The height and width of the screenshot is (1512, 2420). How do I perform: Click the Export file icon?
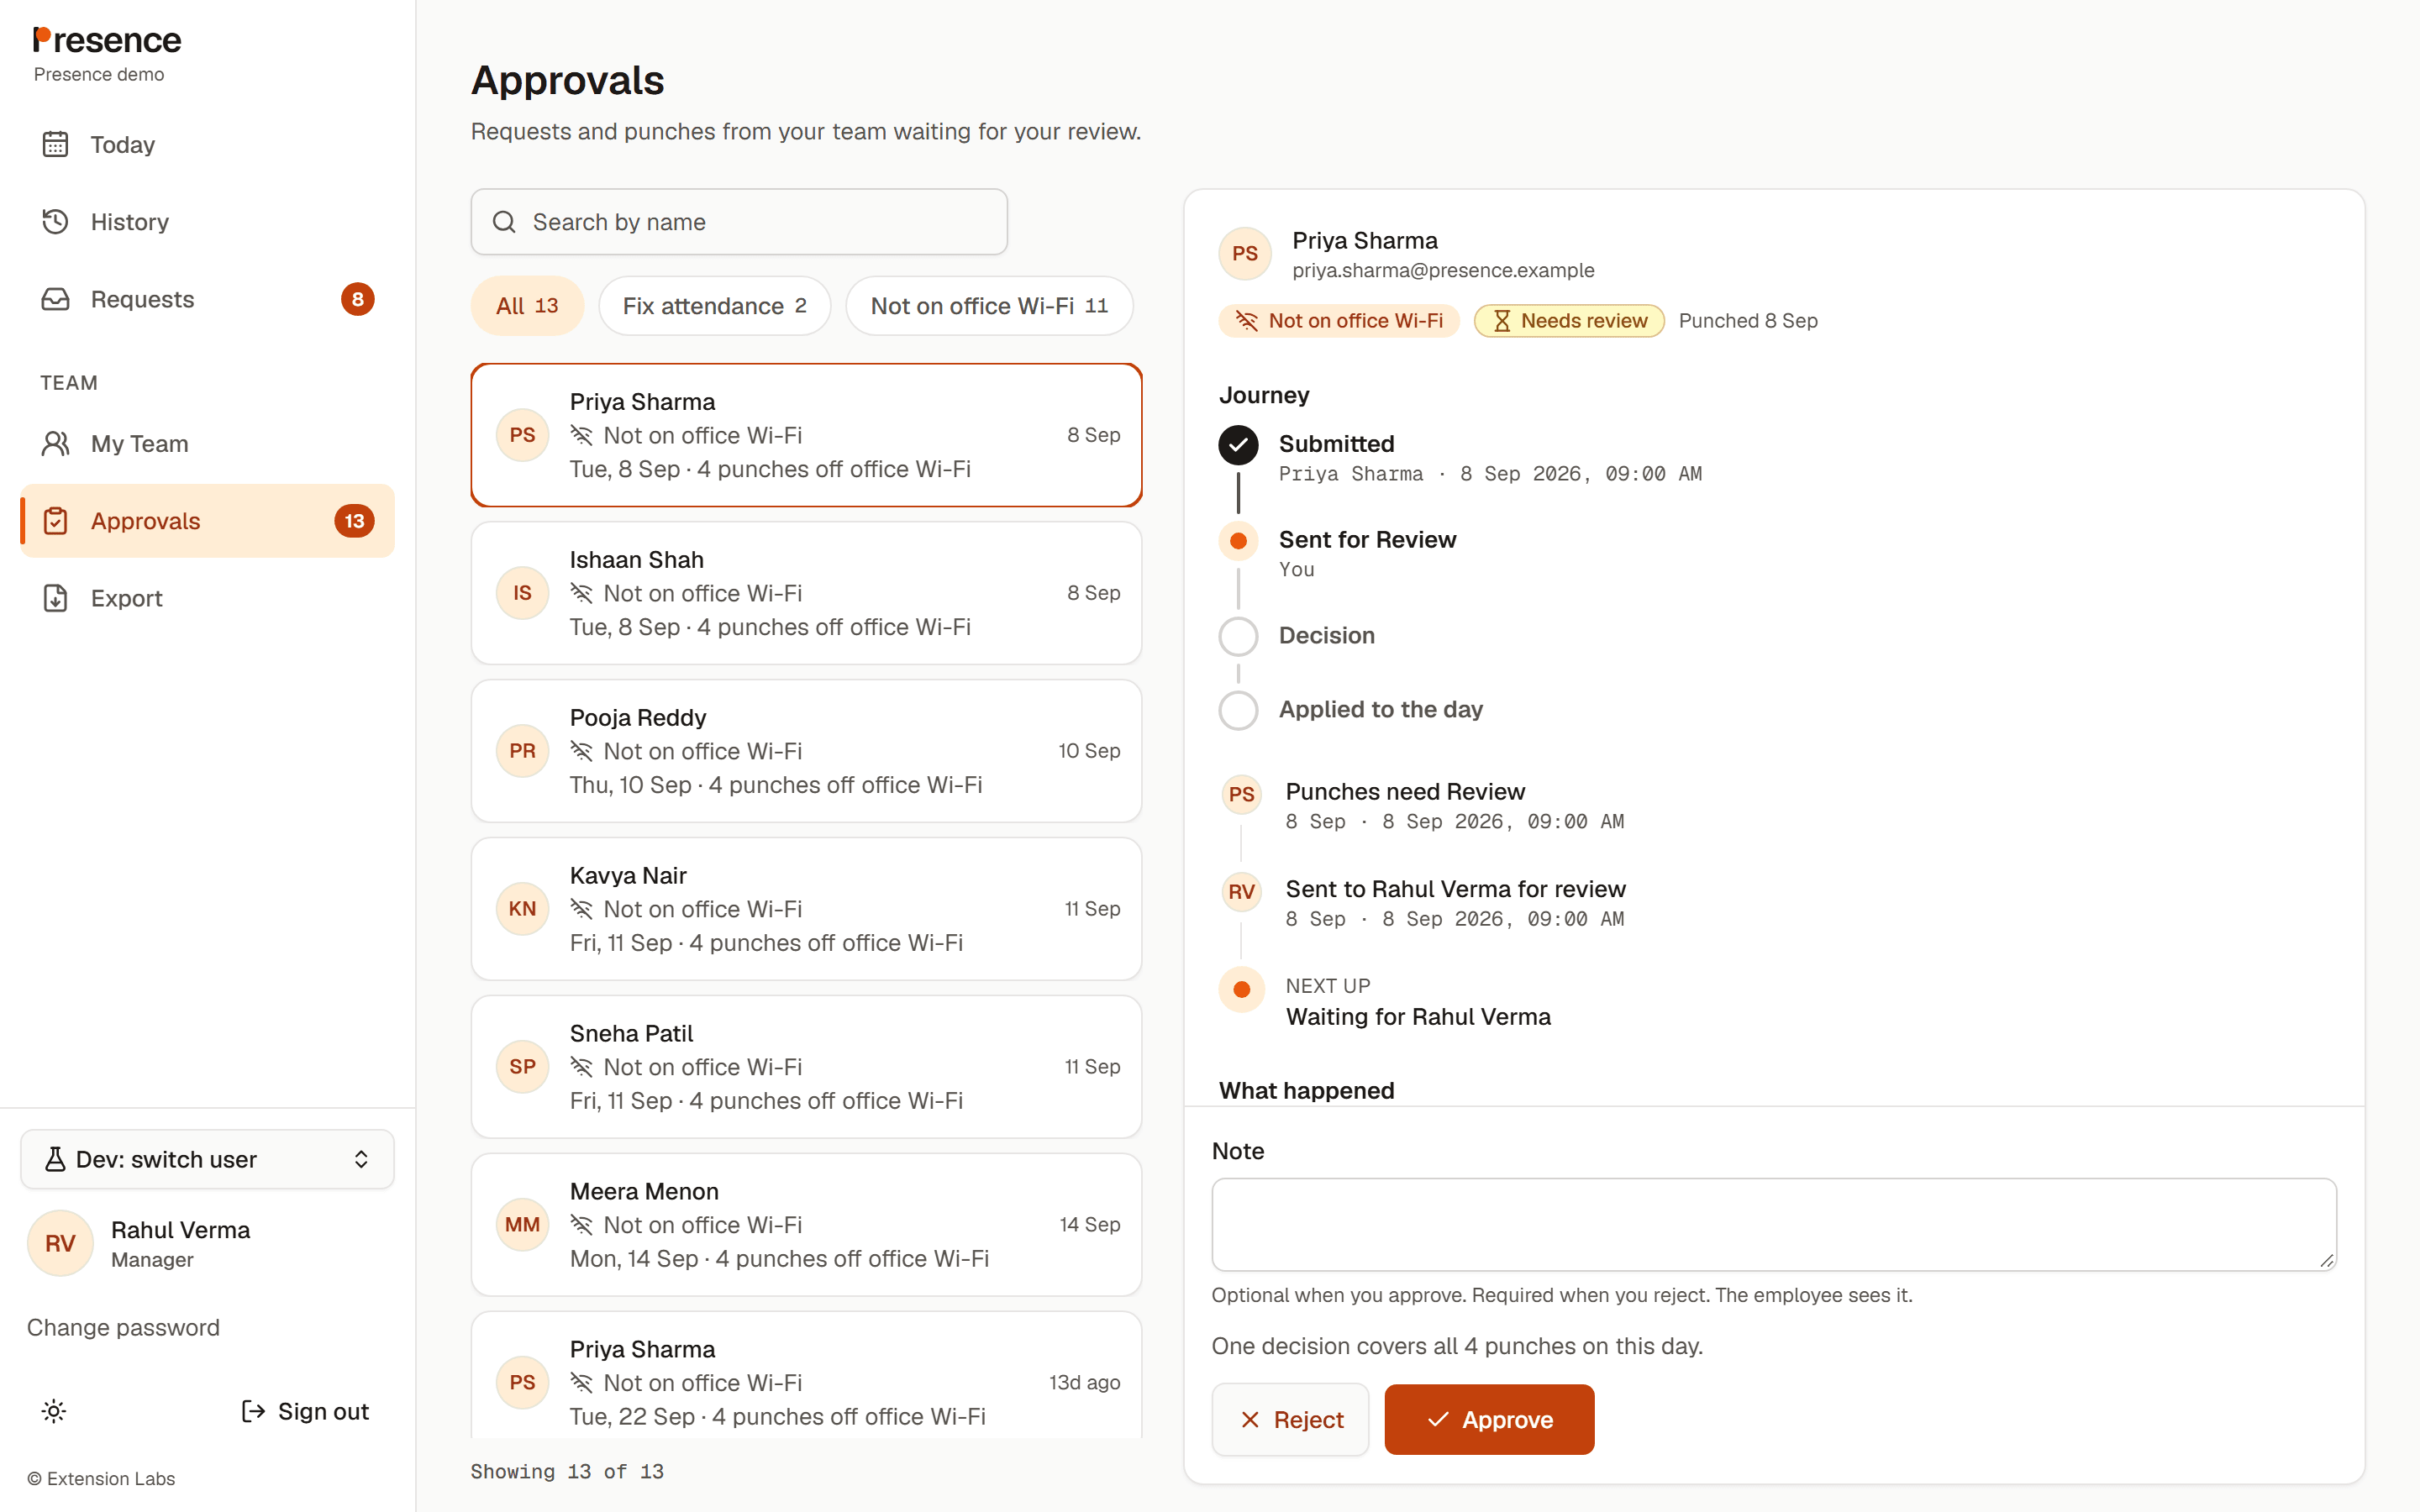55,598
